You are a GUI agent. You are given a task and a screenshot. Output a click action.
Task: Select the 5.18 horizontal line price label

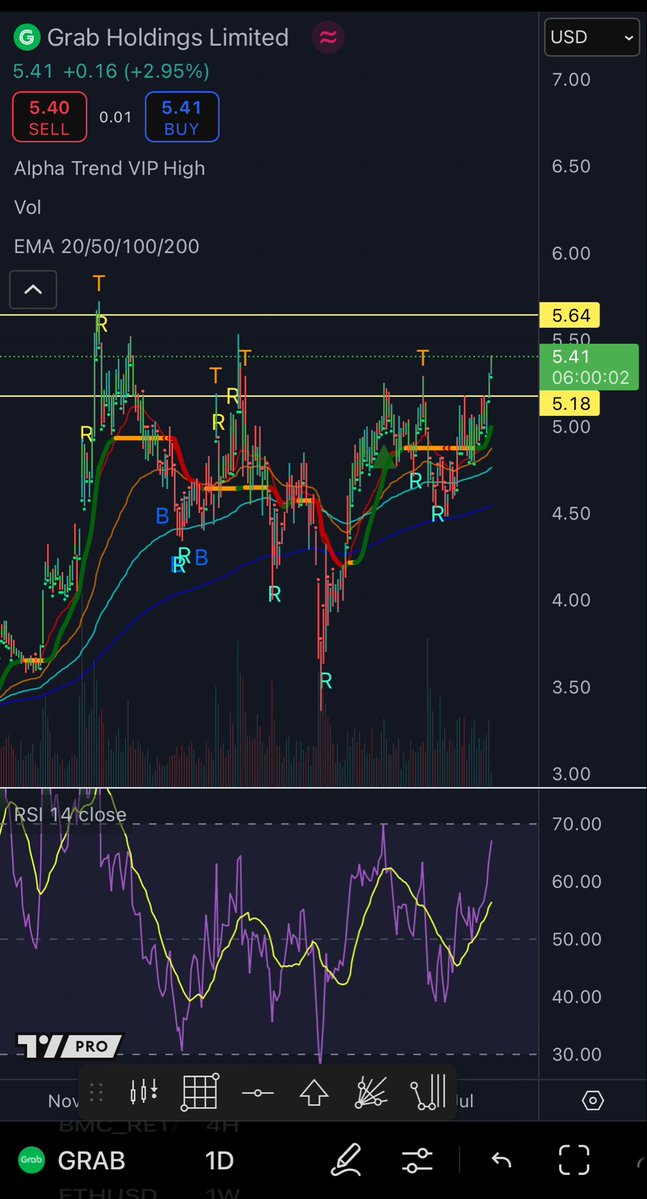(x=570, y=403)
